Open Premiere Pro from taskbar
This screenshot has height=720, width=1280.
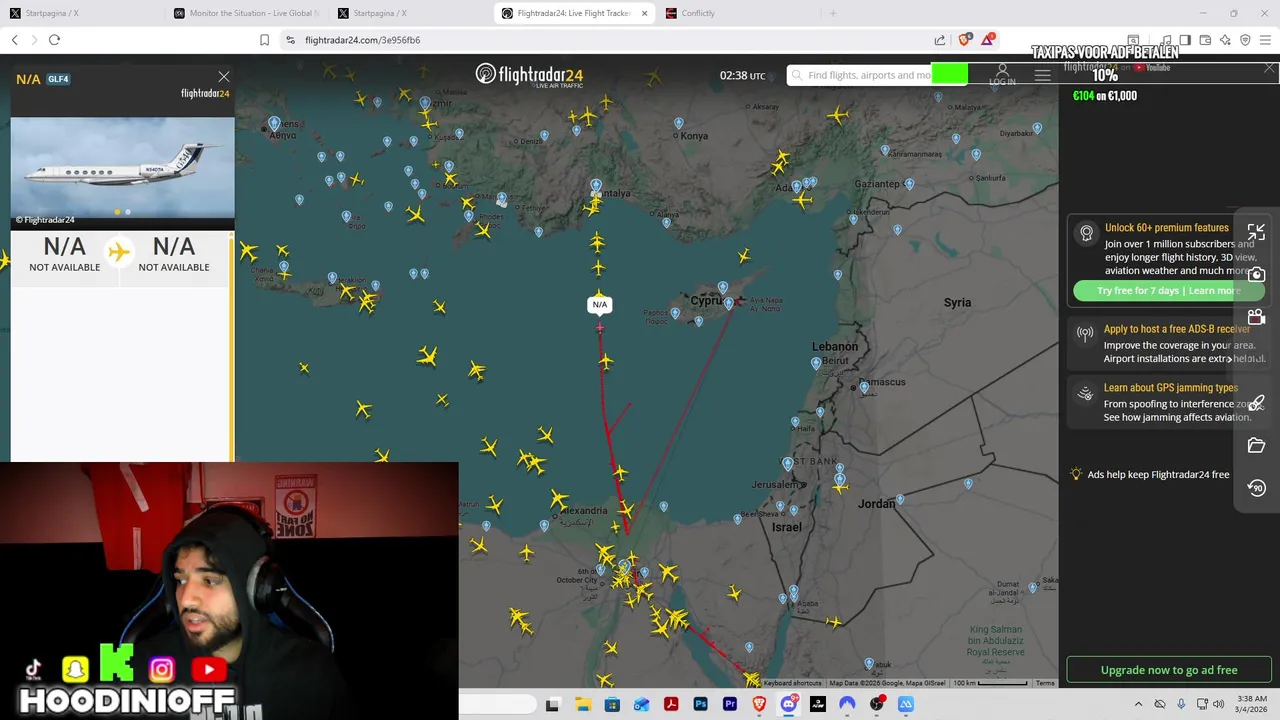pos(730,704)
